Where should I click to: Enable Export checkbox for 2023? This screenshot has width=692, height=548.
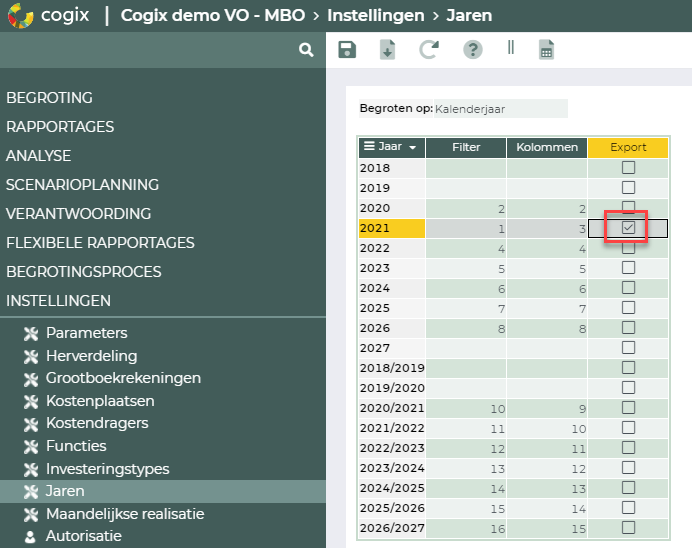[x=628, y=268]
